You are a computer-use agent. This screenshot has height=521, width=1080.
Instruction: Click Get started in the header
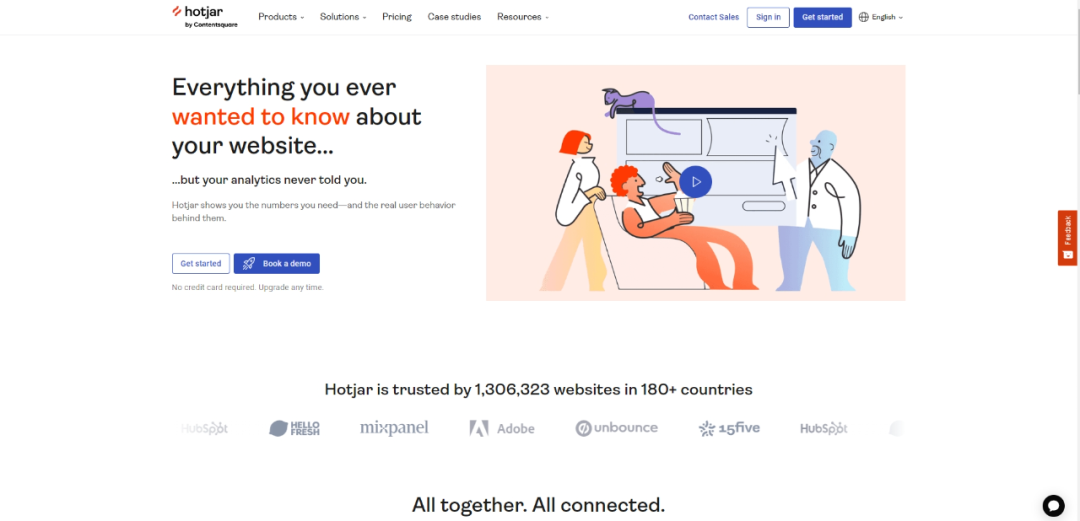click(822, 17)
